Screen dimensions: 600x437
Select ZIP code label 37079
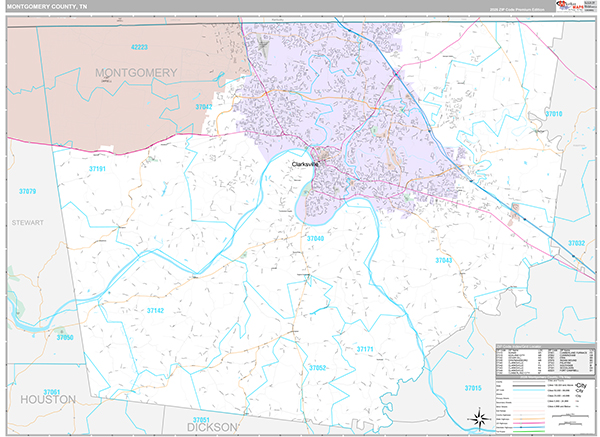coord(28,191)
